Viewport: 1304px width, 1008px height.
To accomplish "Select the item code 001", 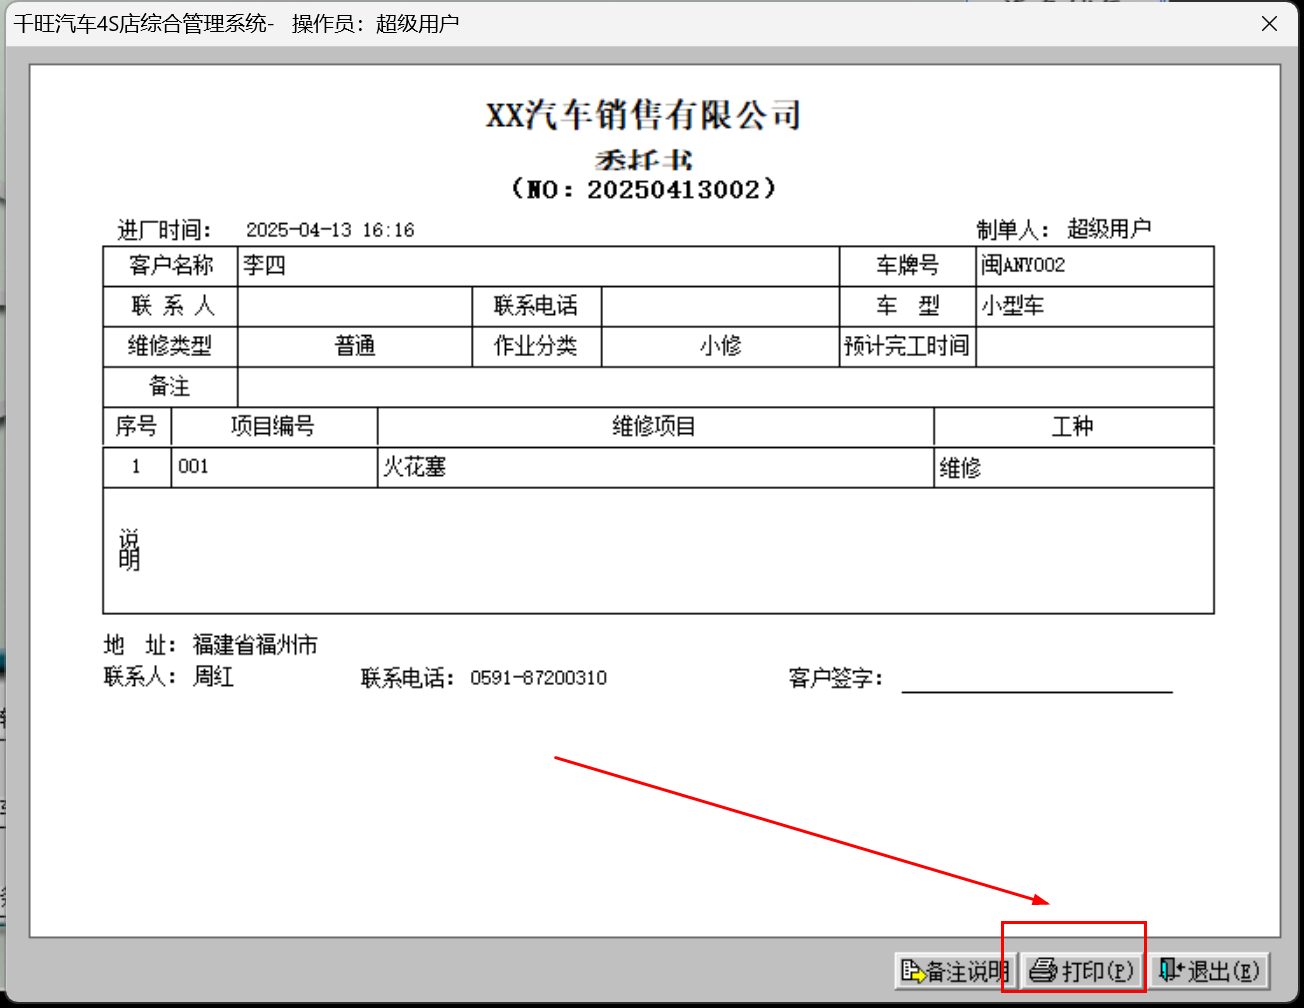I will point(194,466).
